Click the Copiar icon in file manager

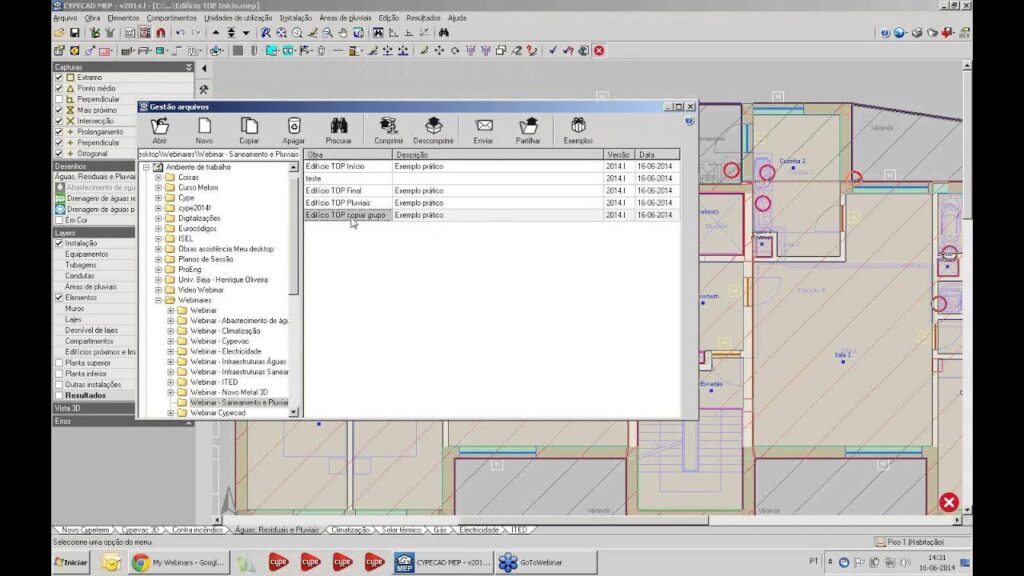pyautogui.click(x=249, y=127)
